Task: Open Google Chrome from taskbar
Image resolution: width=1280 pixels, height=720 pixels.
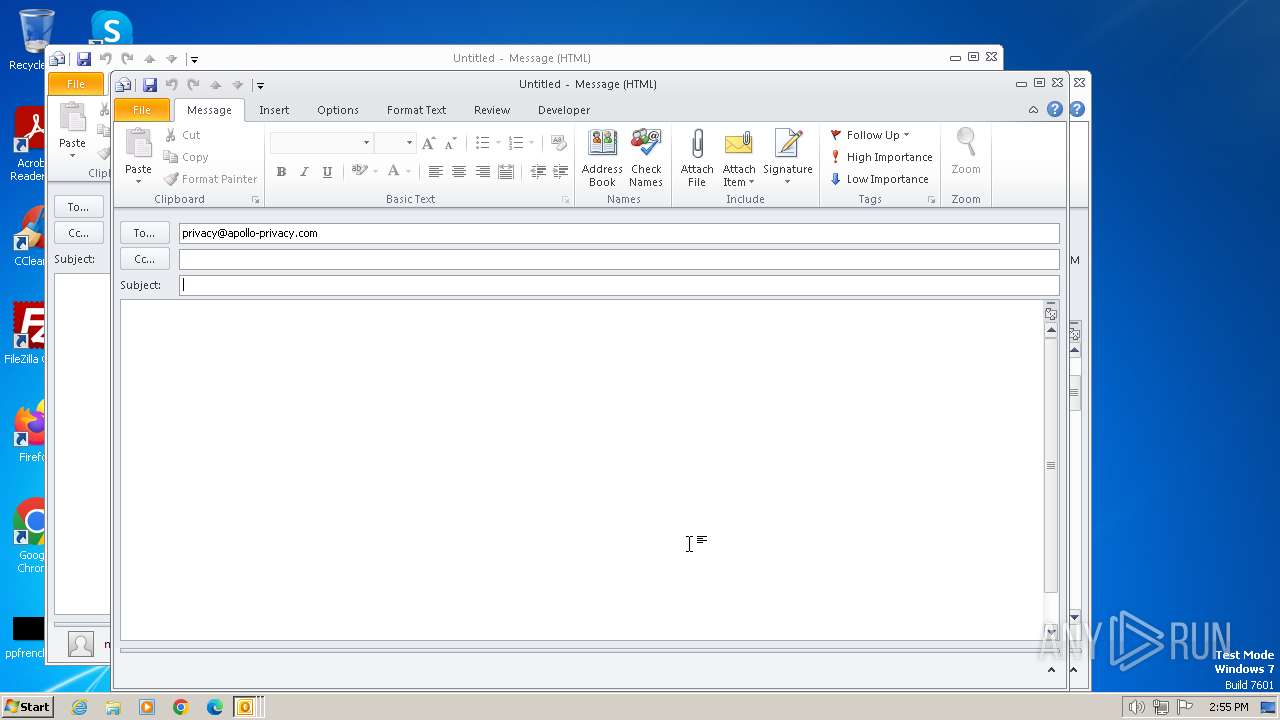Action: point(181,707)
